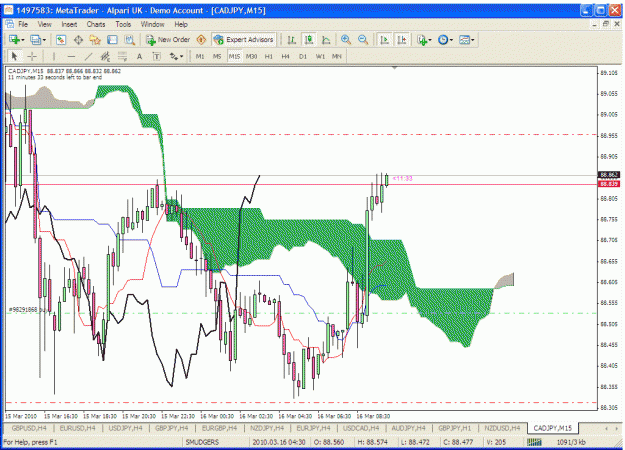Open the View menu
Screen dimensions: 625x450
point(45,24)
